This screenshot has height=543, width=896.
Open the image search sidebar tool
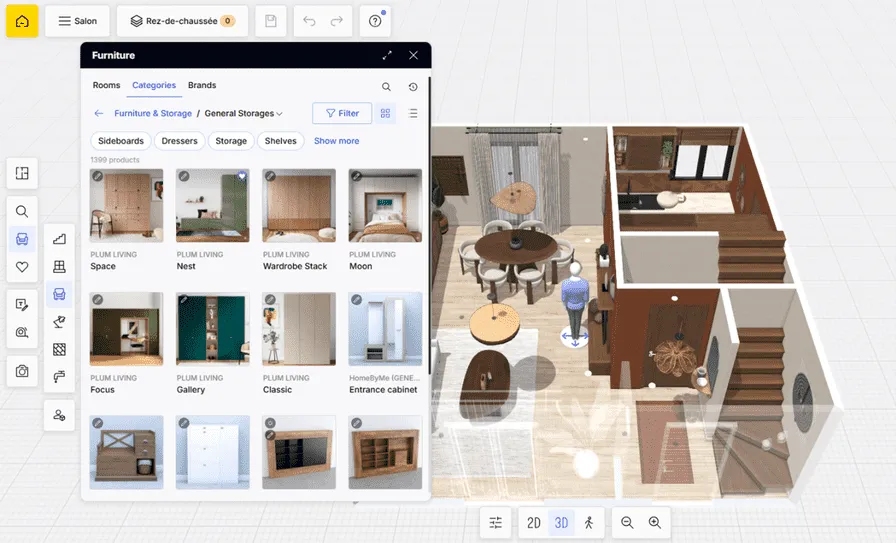pos(22,332)
